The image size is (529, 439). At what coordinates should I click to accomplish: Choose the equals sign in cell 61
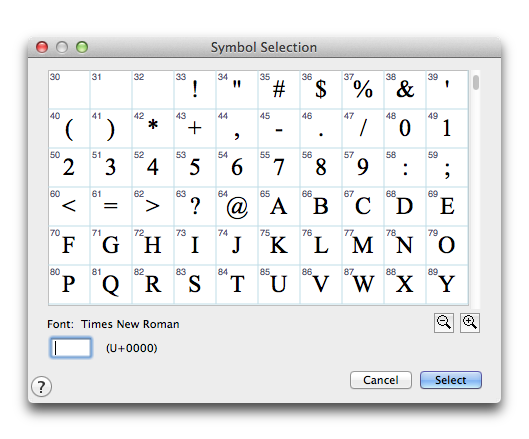111,206
